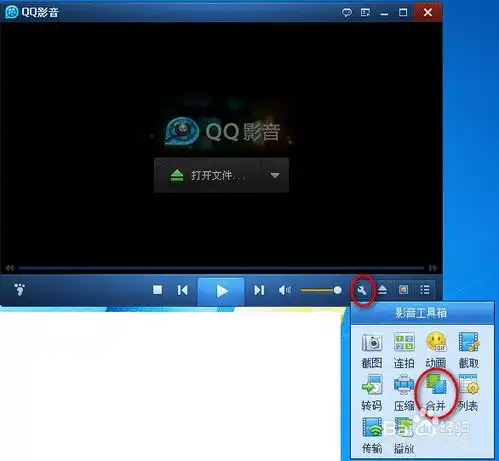Start playback with the Play button

click(x=221, y=291)
